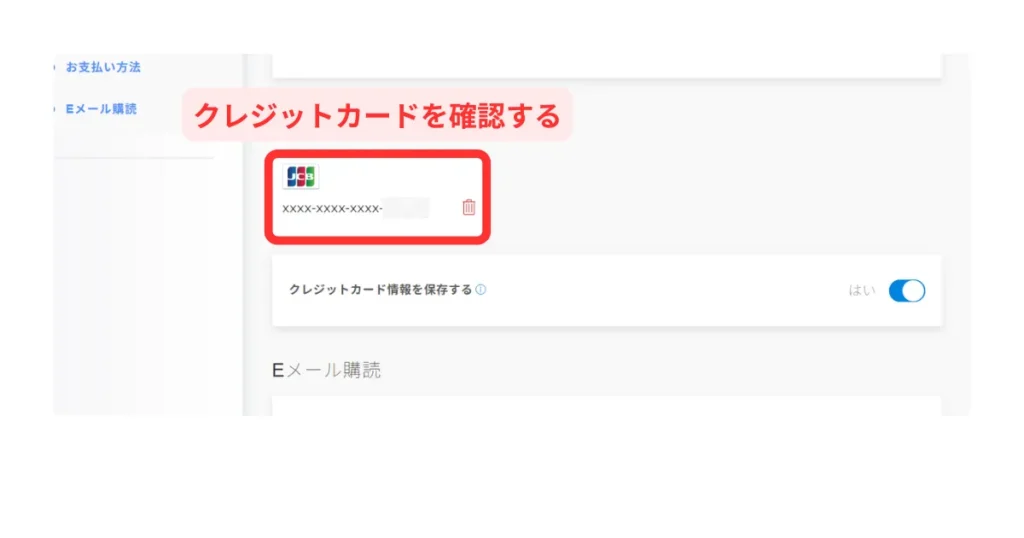Toggle the クレジットカード情報を保存する switch off

906,291
